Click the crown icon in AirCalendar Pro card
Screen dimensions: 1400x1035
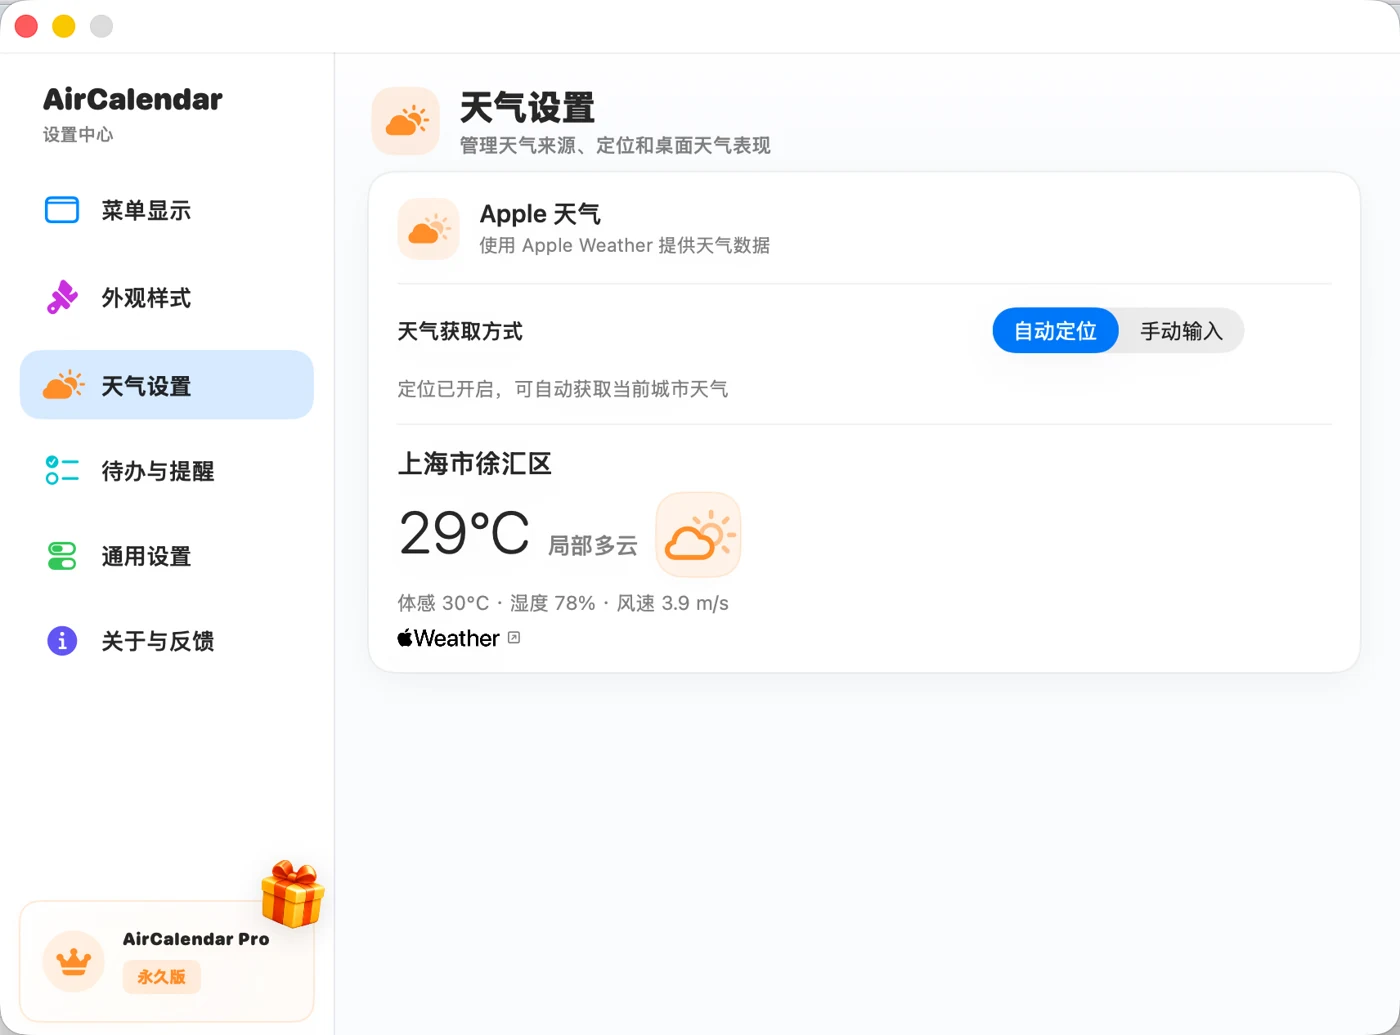[74, 961]
